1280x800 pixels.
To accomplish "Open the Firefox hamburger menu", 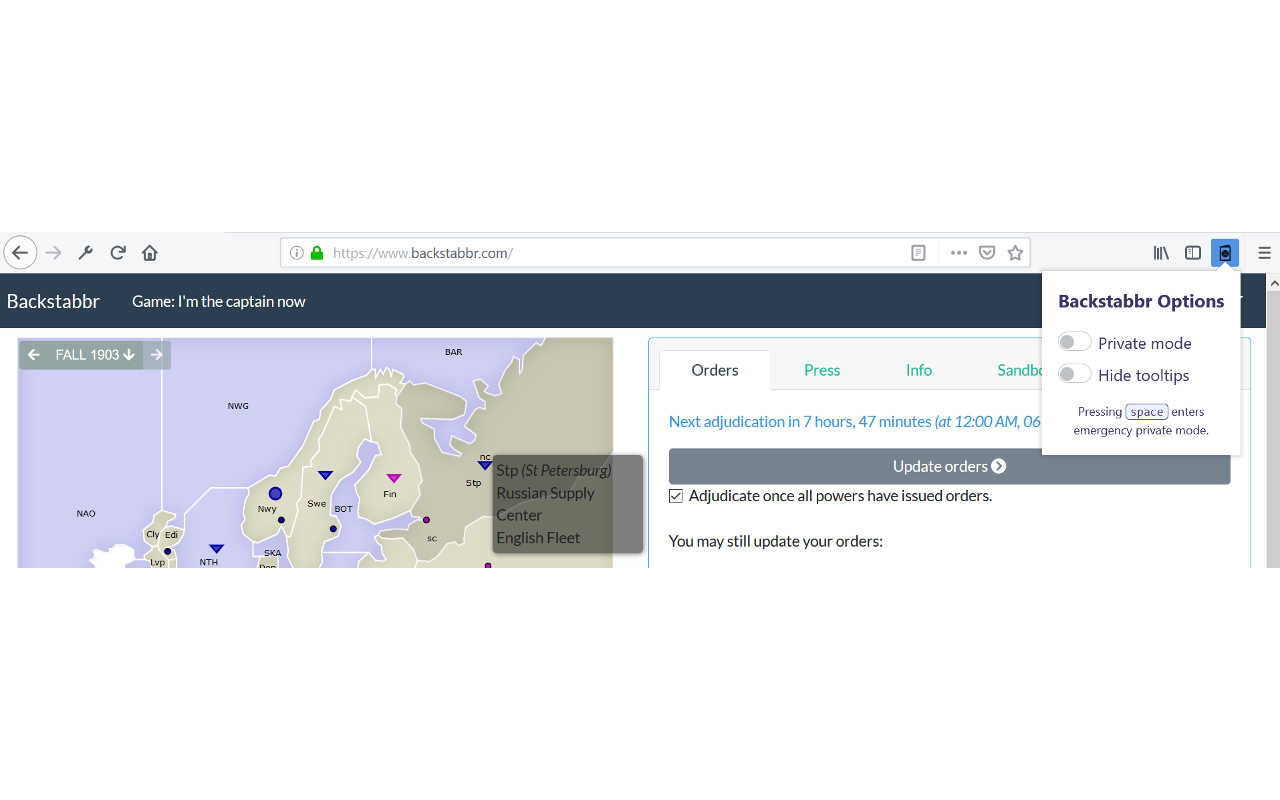I will tap(1265, 253).
